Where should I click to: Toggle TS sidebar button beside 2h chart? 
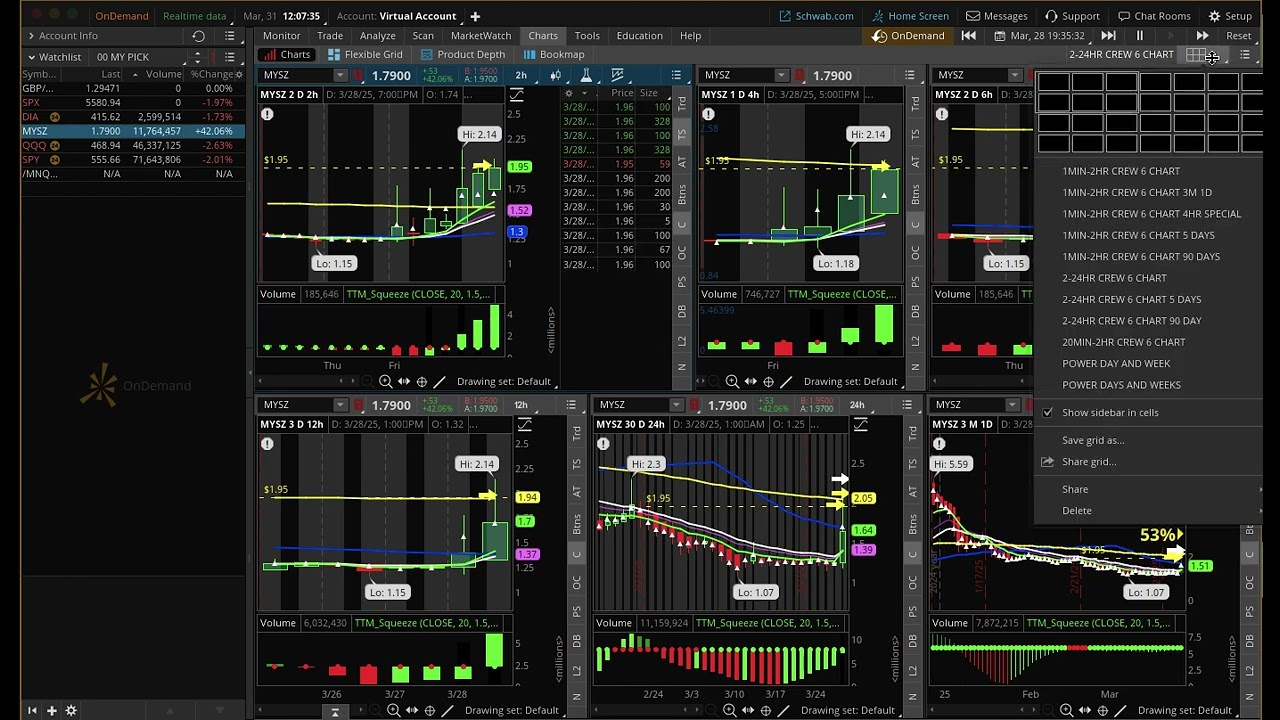(683, 134)
